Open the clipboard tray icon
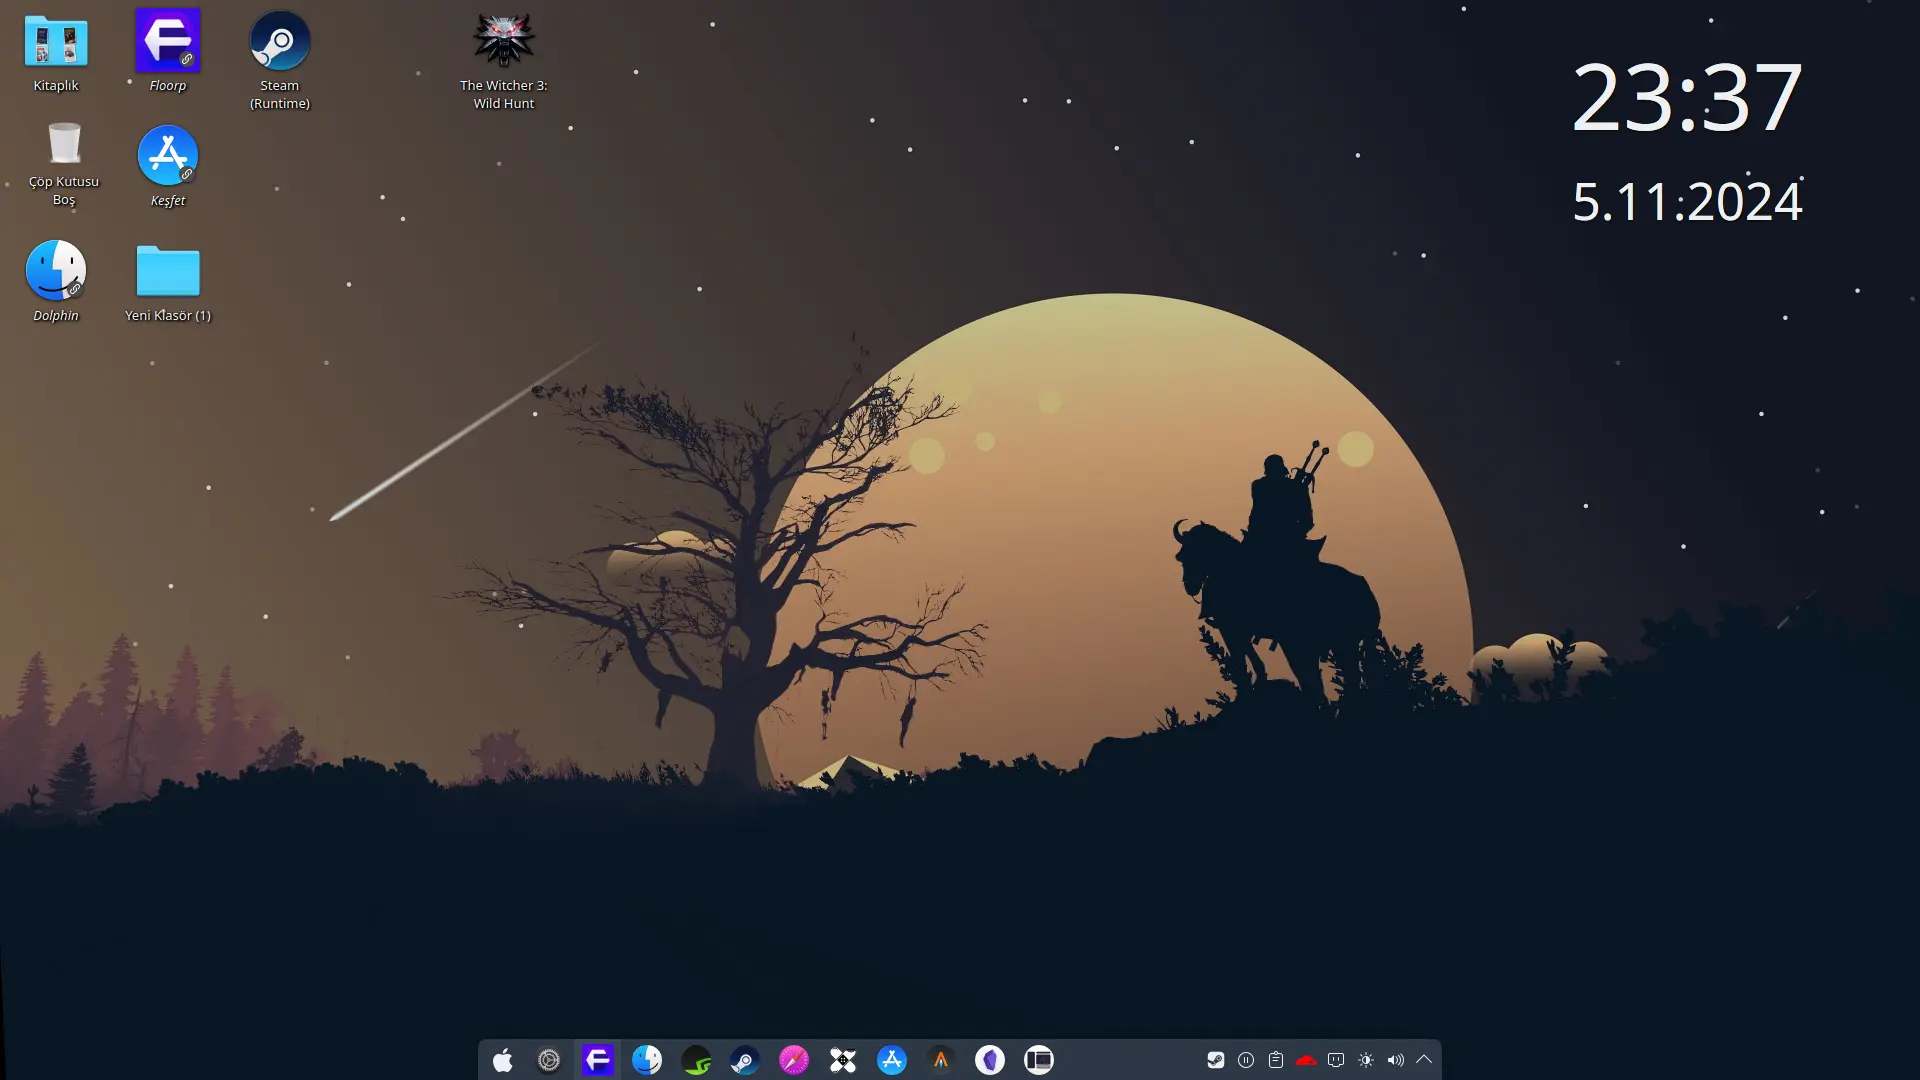The width and height of the screenshot is (1920, 1080). point(1276,1060)
